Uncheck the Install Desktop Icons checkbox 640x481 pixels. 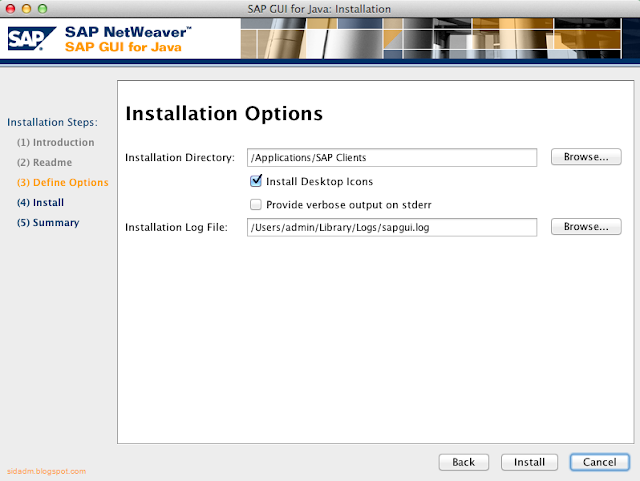coord(256,181)
